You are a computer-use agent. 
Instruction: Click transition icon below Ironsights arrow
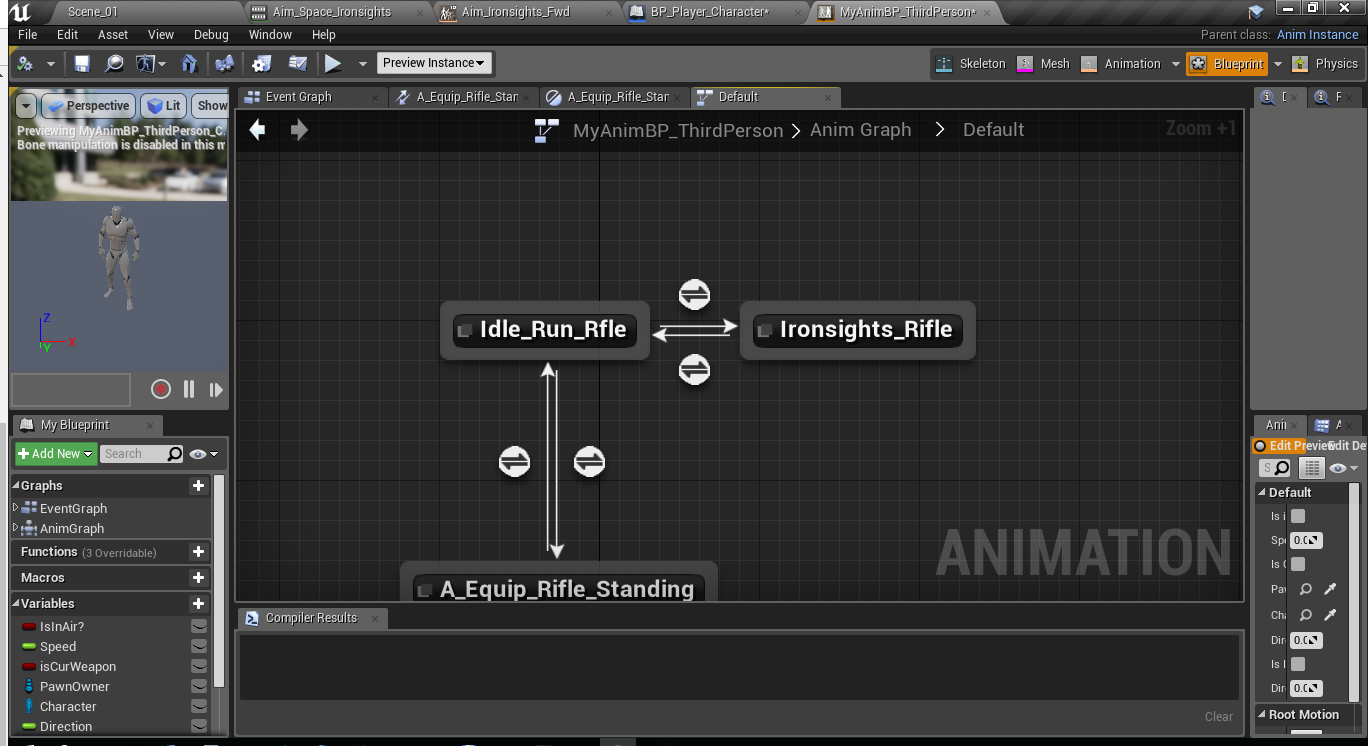tap(694, 370)
